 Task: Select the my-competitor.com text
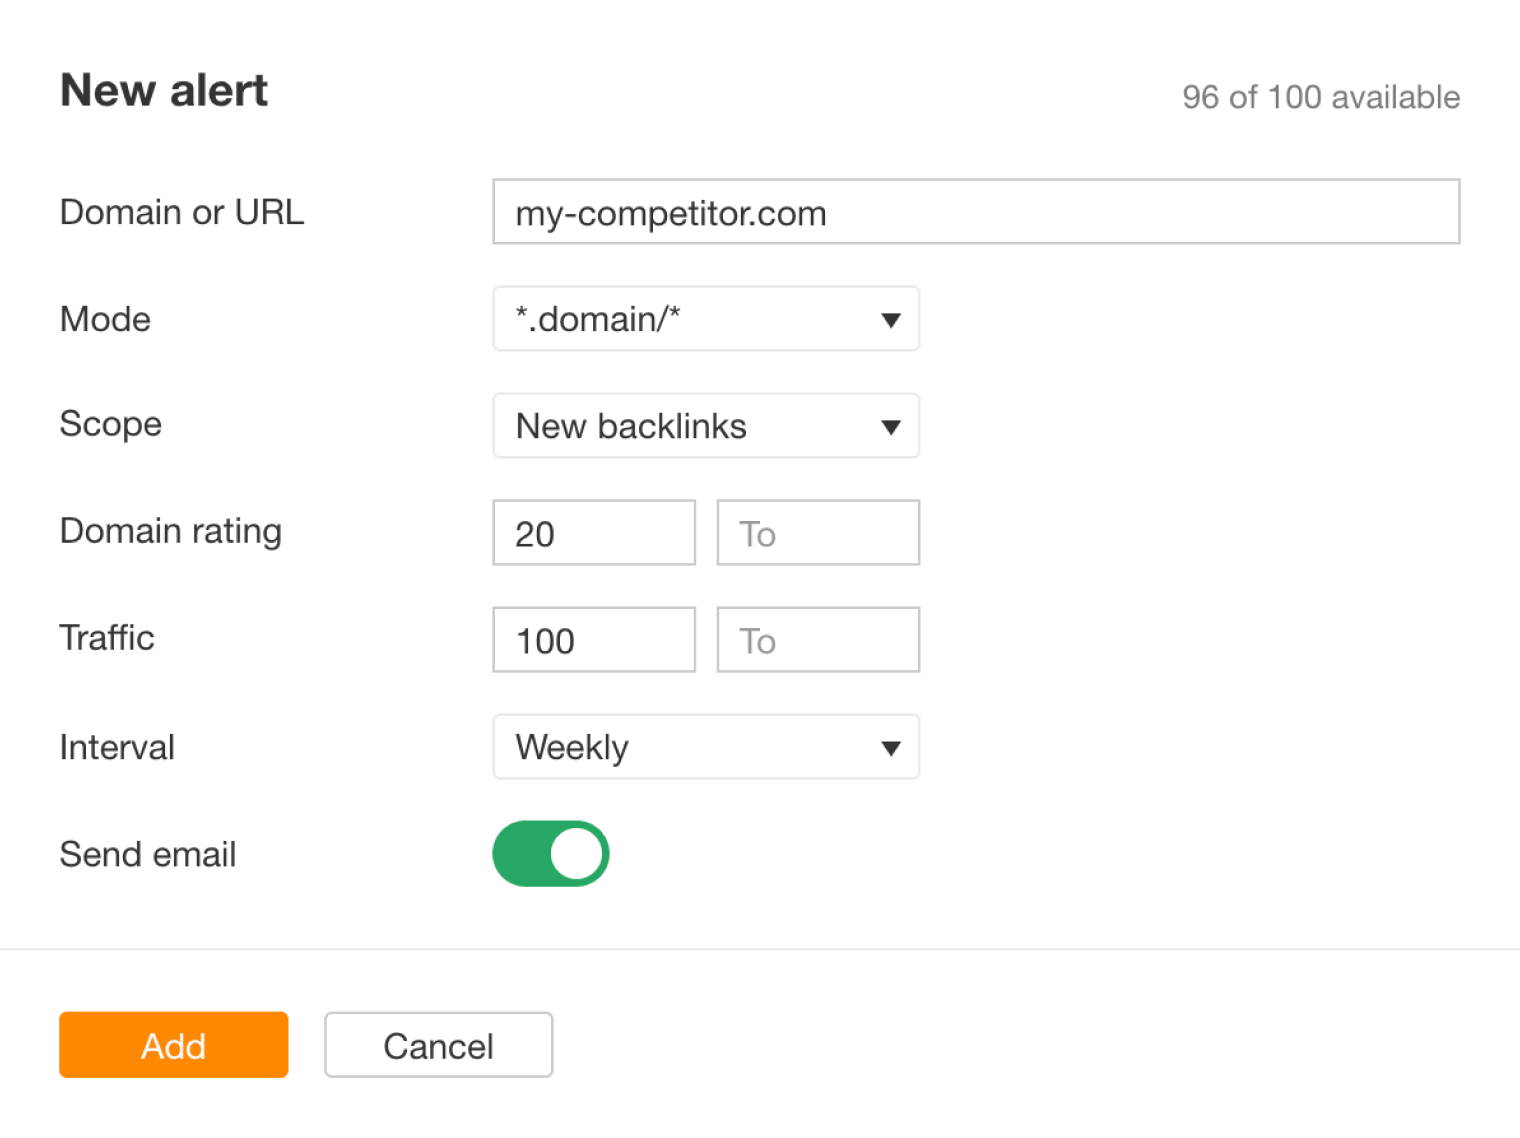pyautogui.click(x=670, y=212)
